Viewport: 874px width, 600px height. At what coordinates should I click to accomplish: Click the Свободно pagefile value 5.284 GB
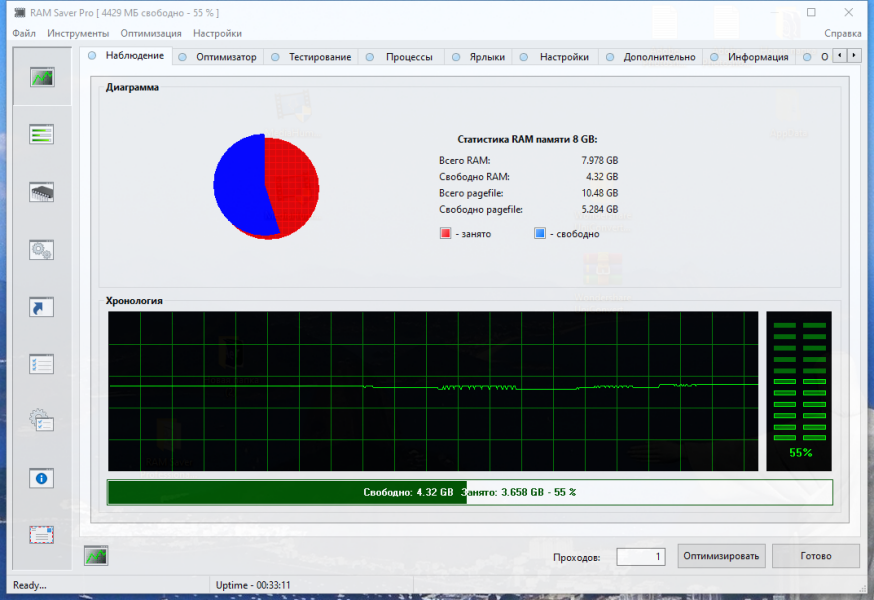click(600, 210)
